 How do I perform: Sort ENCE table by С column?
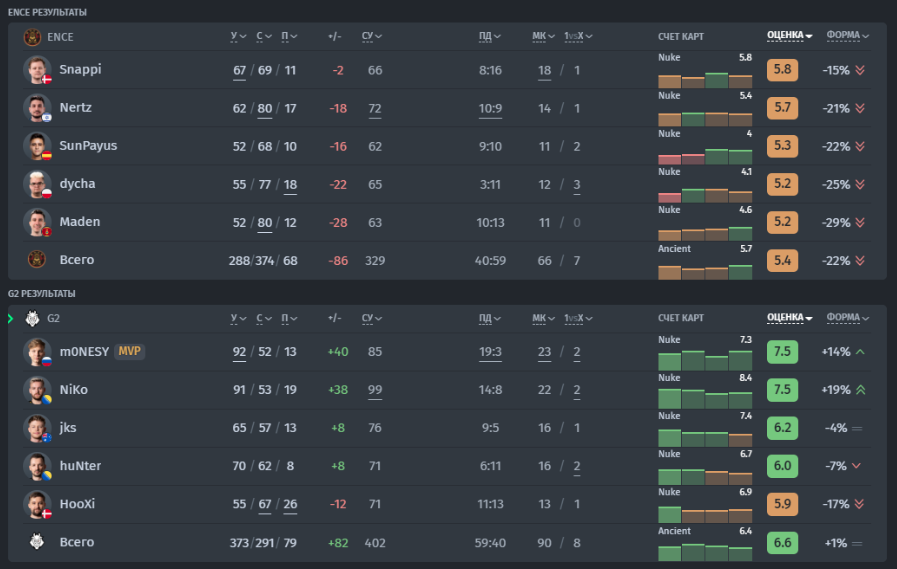click(x=264, y=36)
